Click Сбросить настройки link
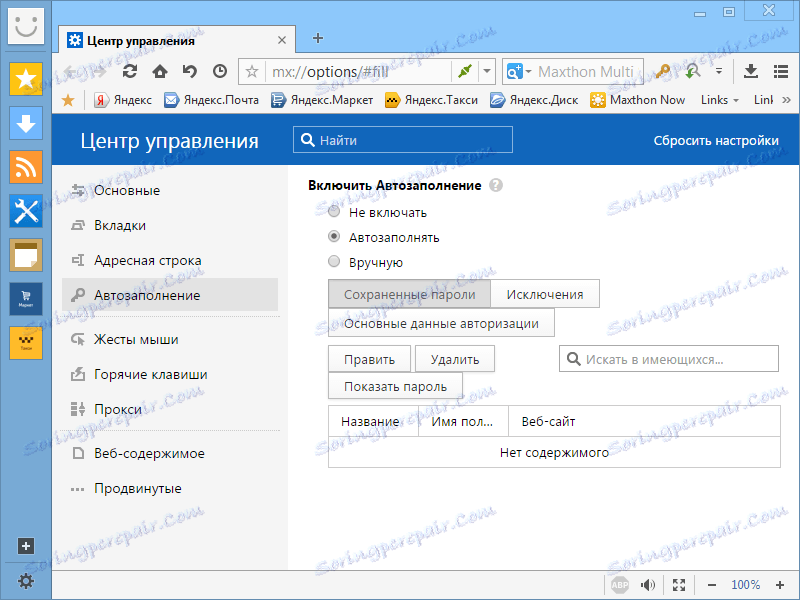 714,141
